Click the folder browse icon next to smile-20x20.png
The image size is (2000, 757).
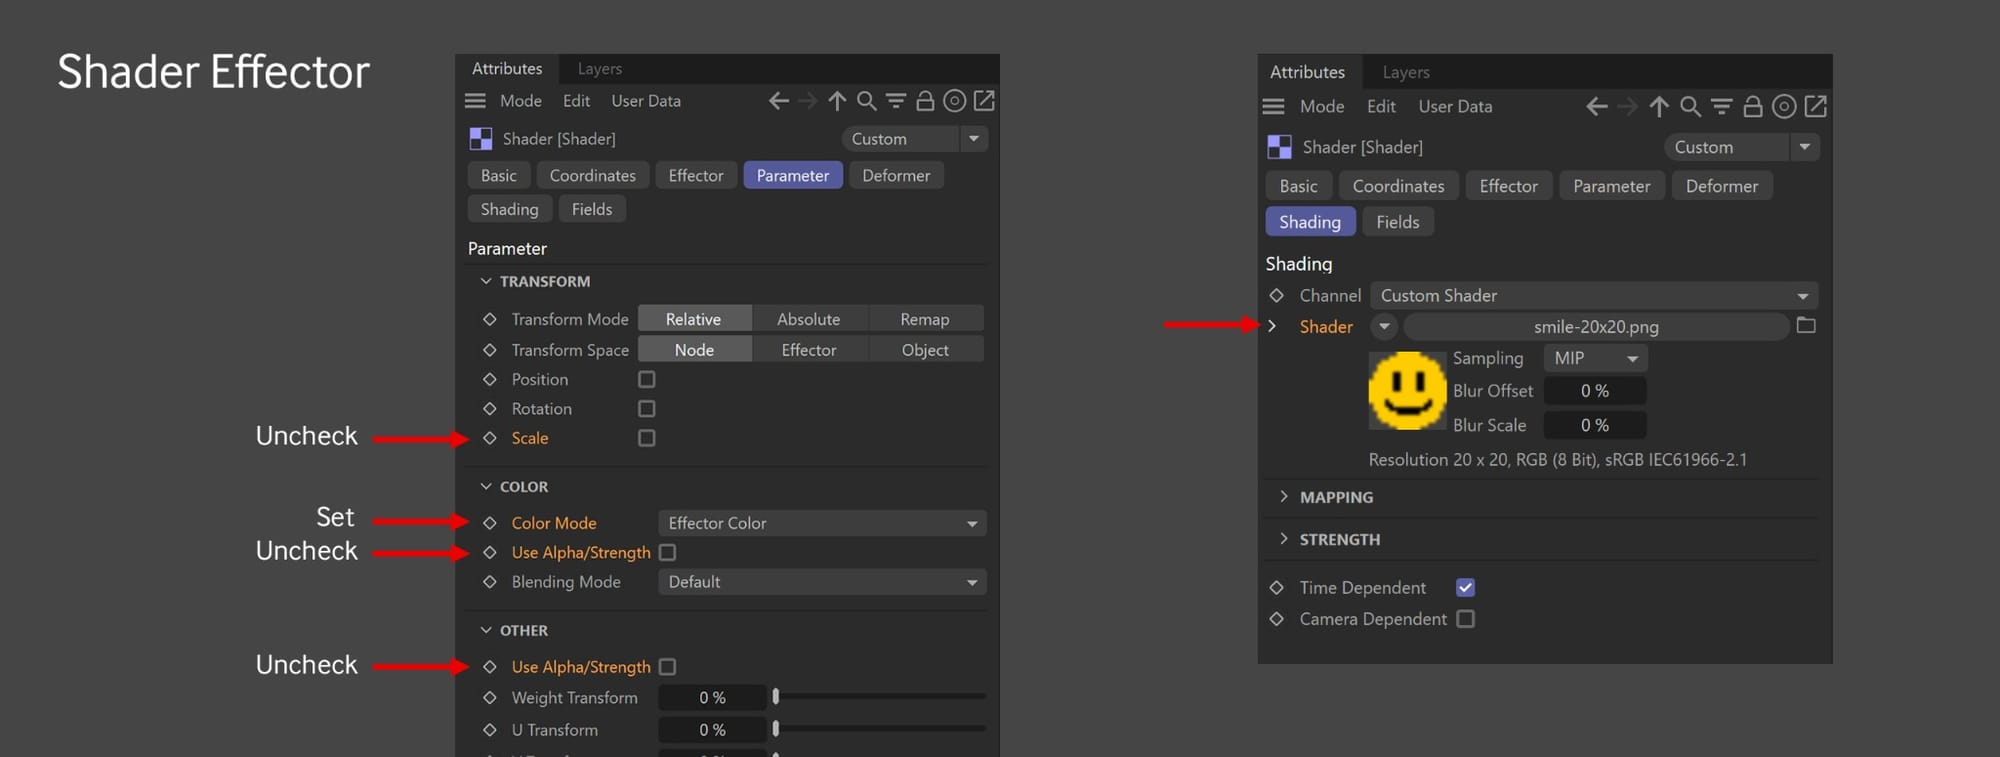1806,326
